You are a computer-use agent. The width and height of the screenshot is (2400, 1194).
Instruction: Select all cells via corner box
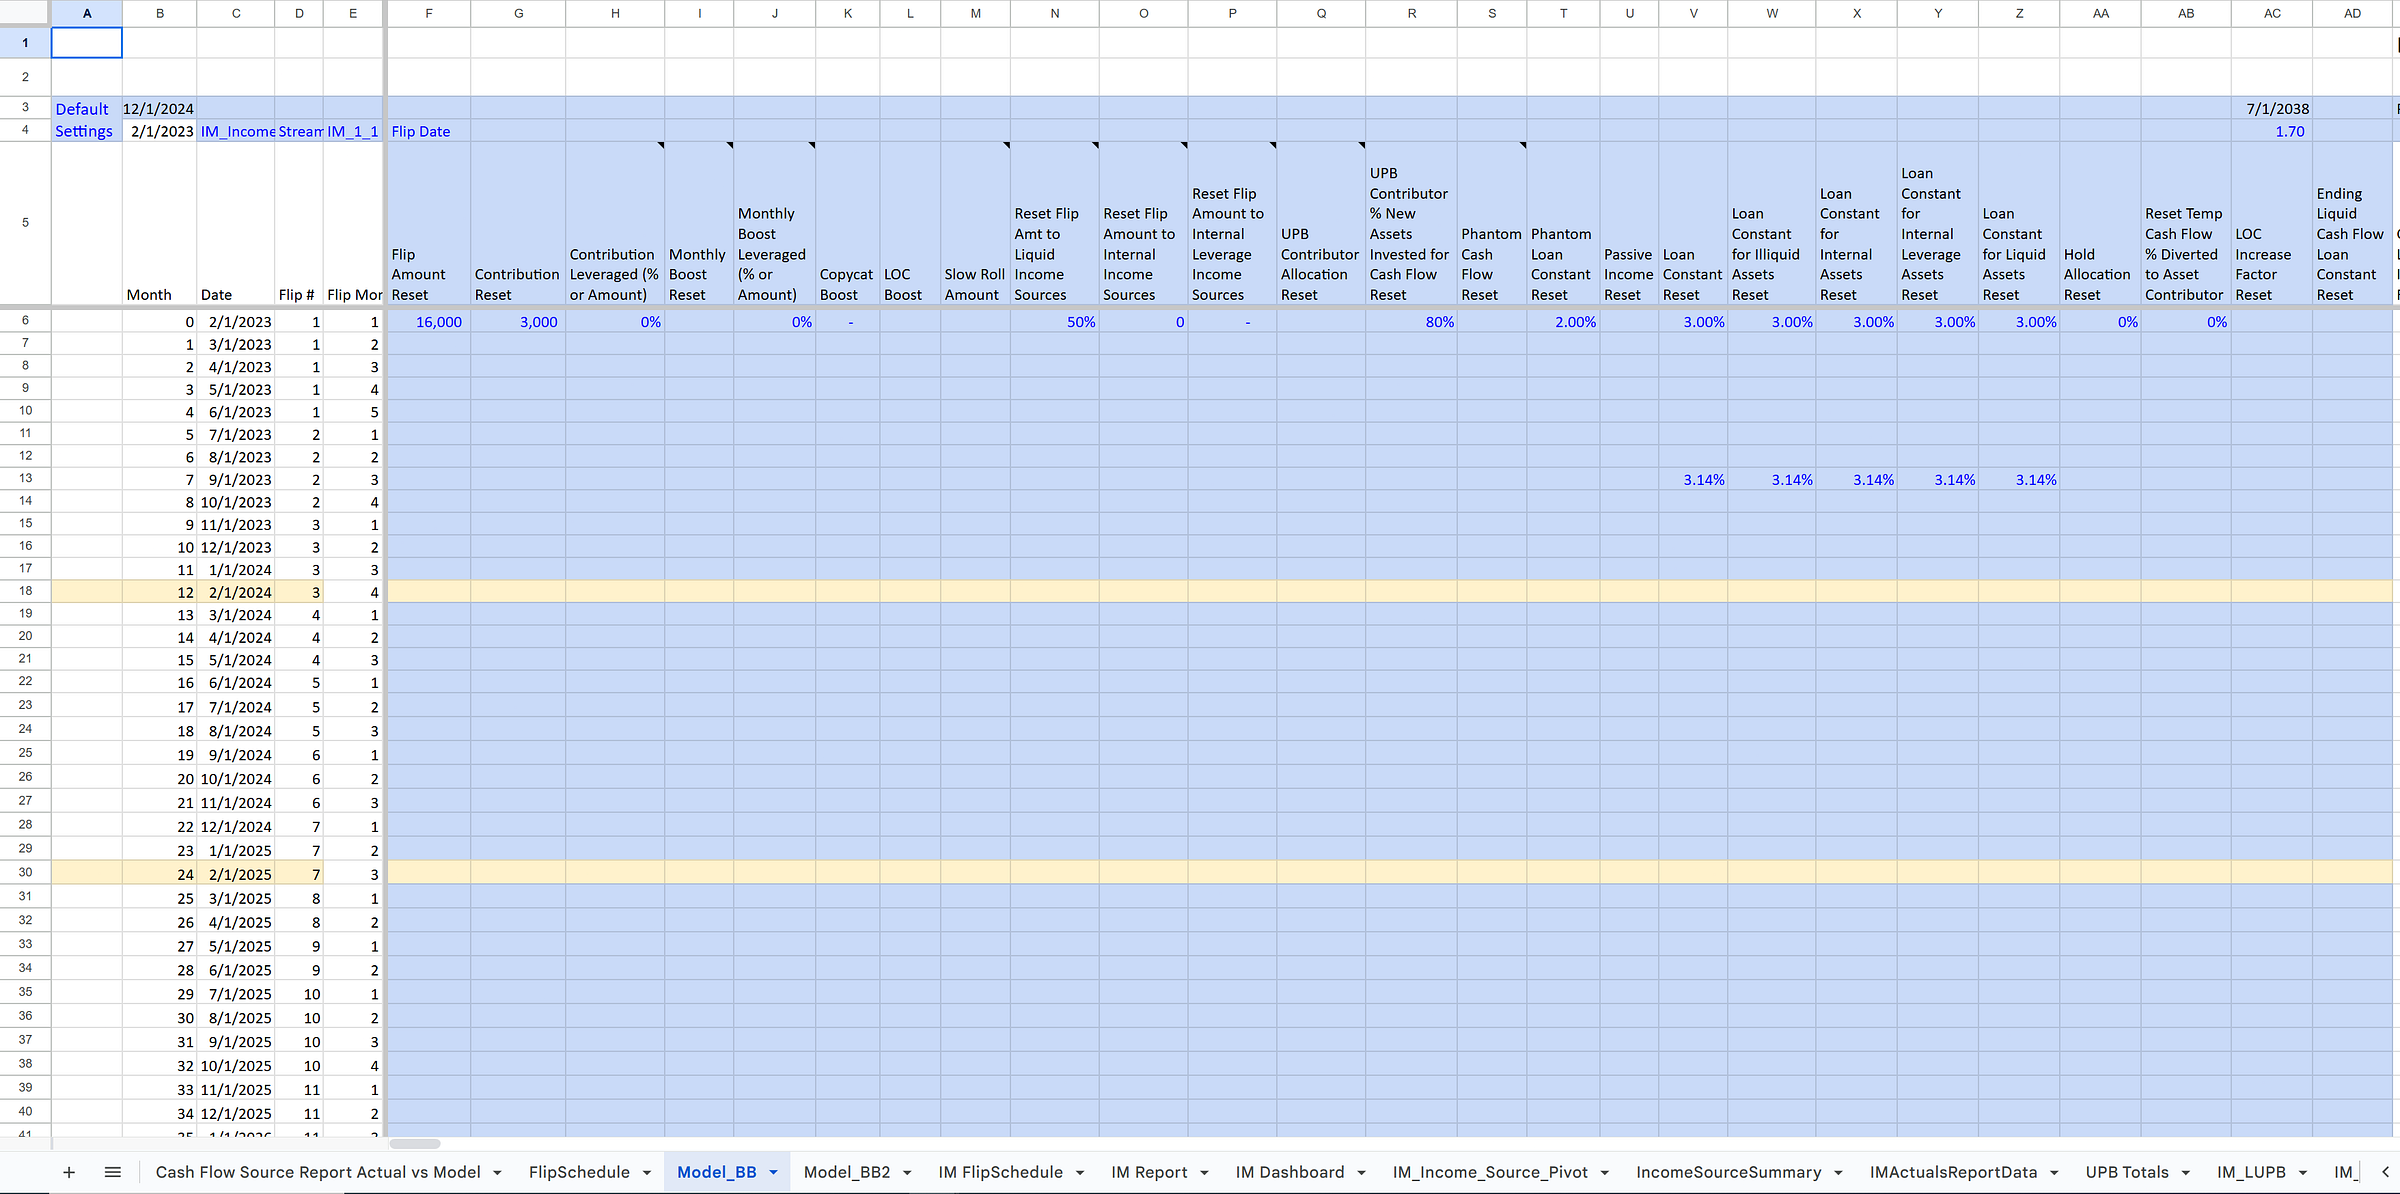25,13
